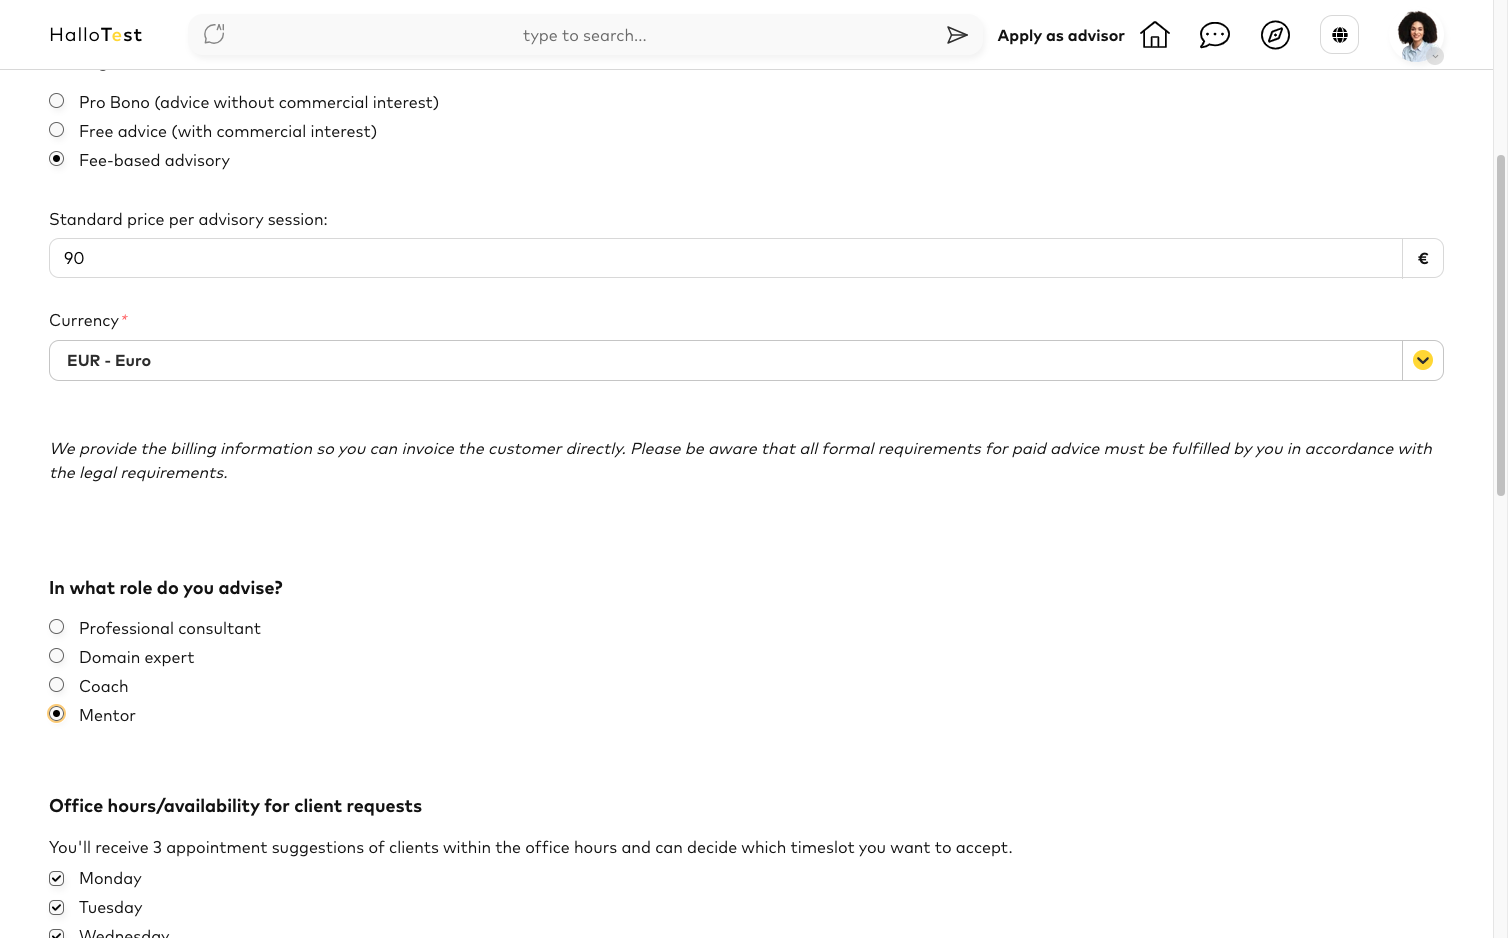Click 'Standard price per advisory session:' label
Screen dimensions: 1508x938
point(188,219)
